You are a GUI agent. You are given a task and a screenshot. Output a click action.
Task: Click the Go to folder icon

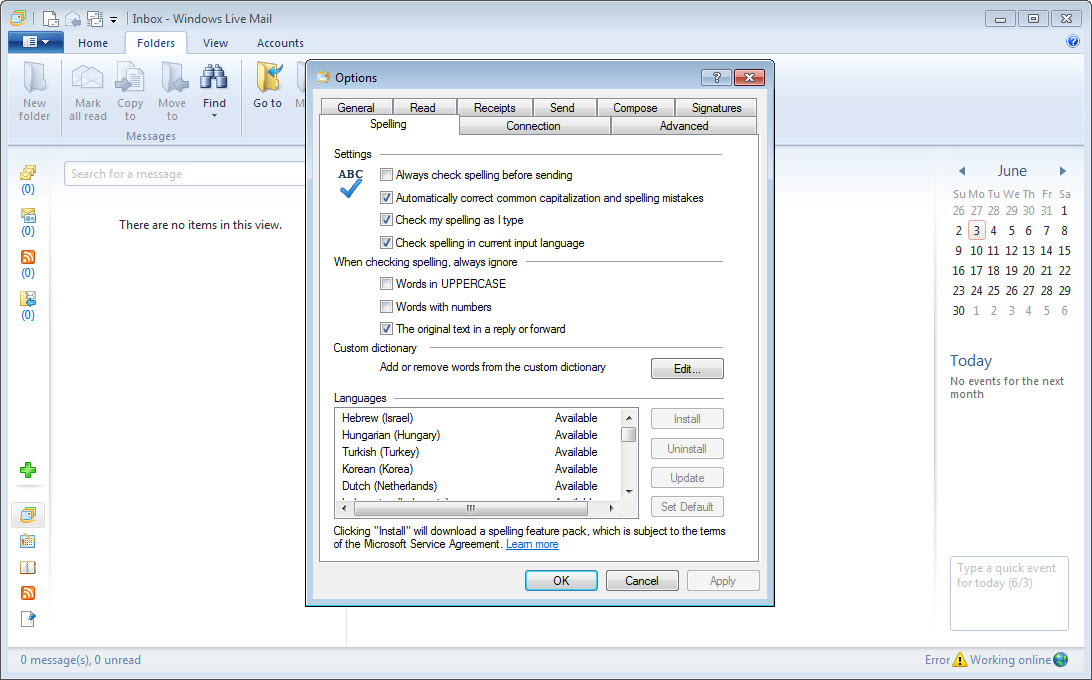[x=267, y=78]
